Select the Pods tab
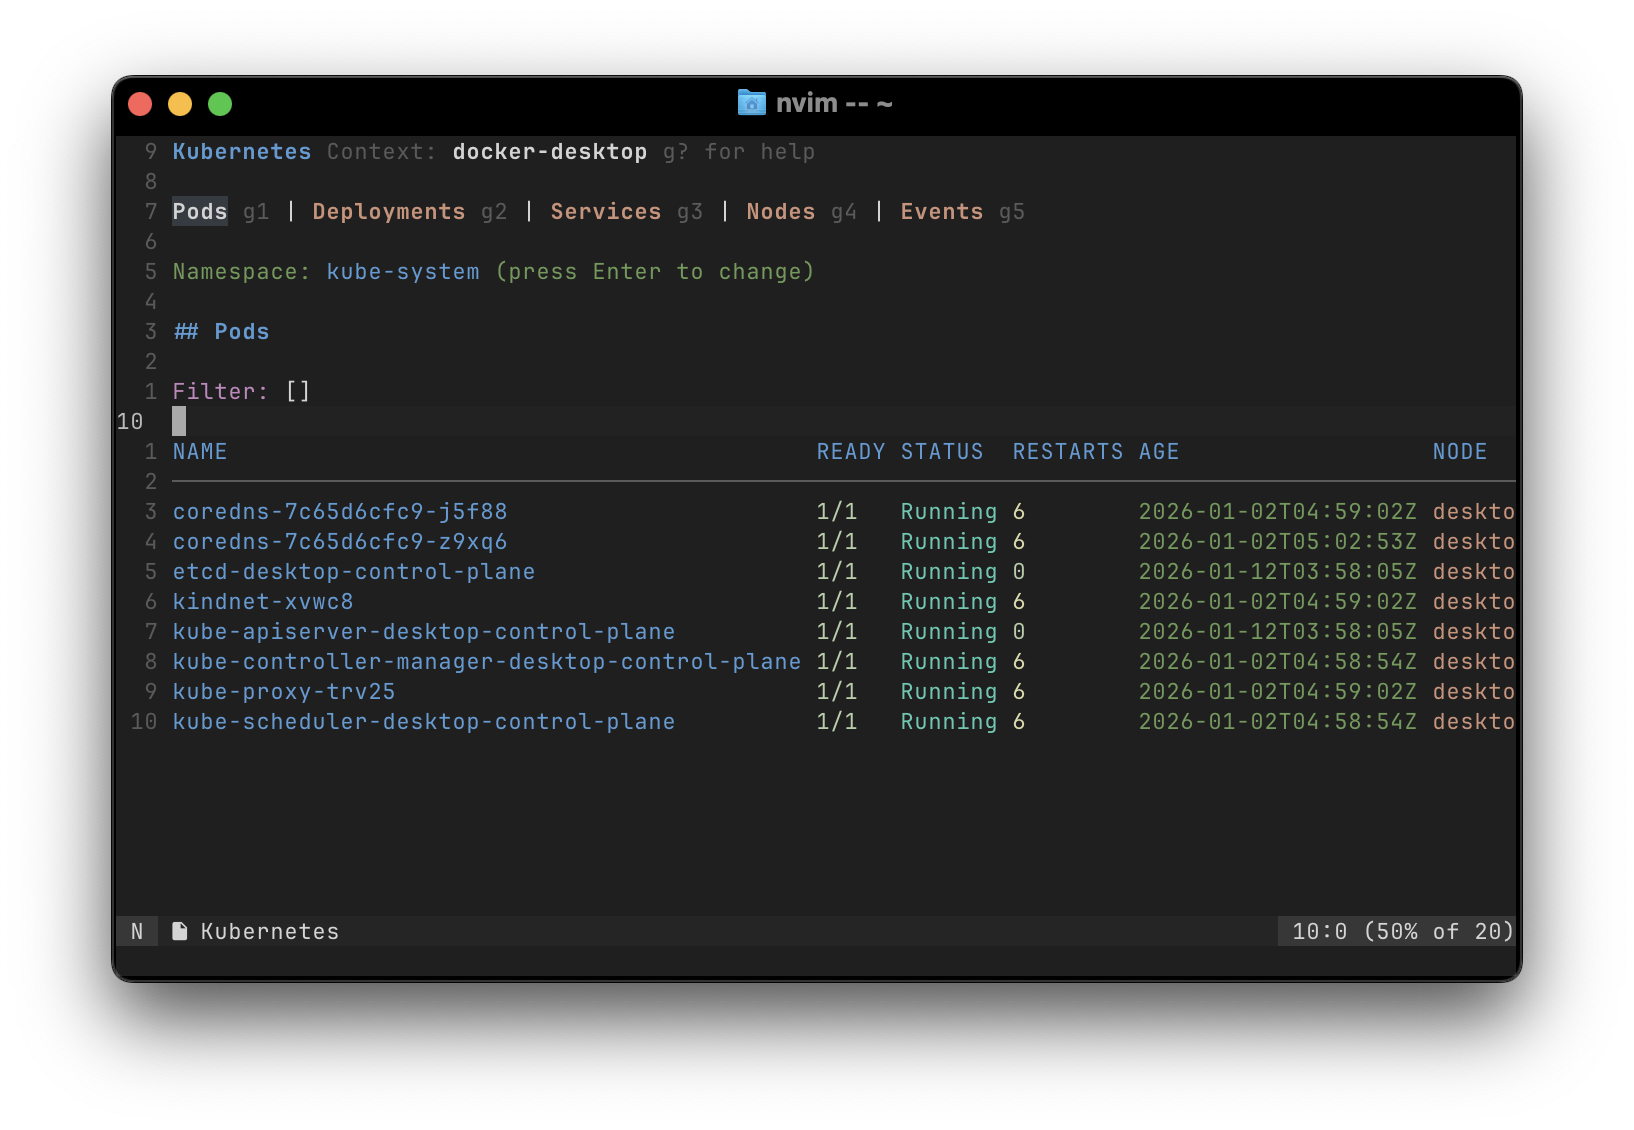1634x1130 pixels. tap(200, 211)
